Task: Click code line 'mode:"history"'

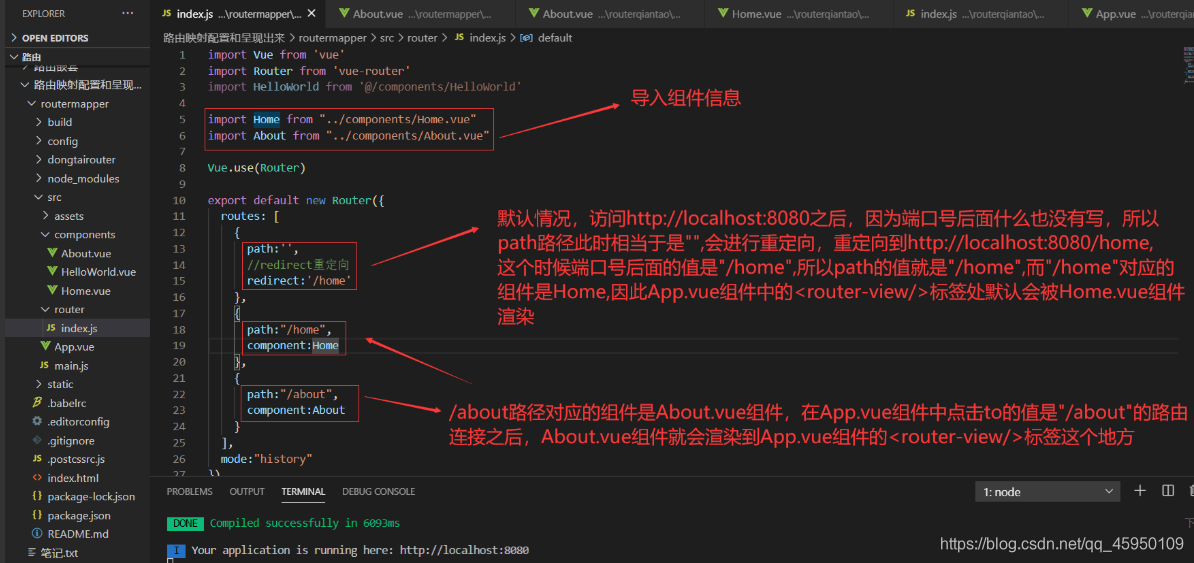Action: 267,459
